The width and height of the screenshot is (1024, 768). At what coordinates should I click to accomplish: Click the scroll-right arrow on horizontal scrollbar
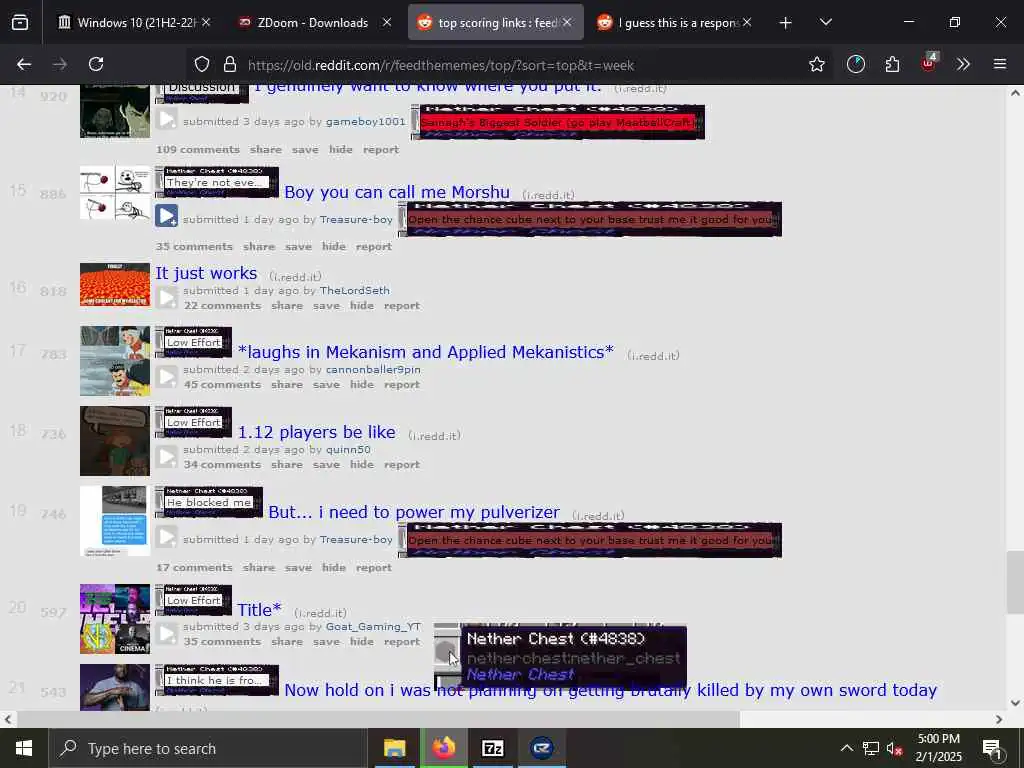[999, 719]
